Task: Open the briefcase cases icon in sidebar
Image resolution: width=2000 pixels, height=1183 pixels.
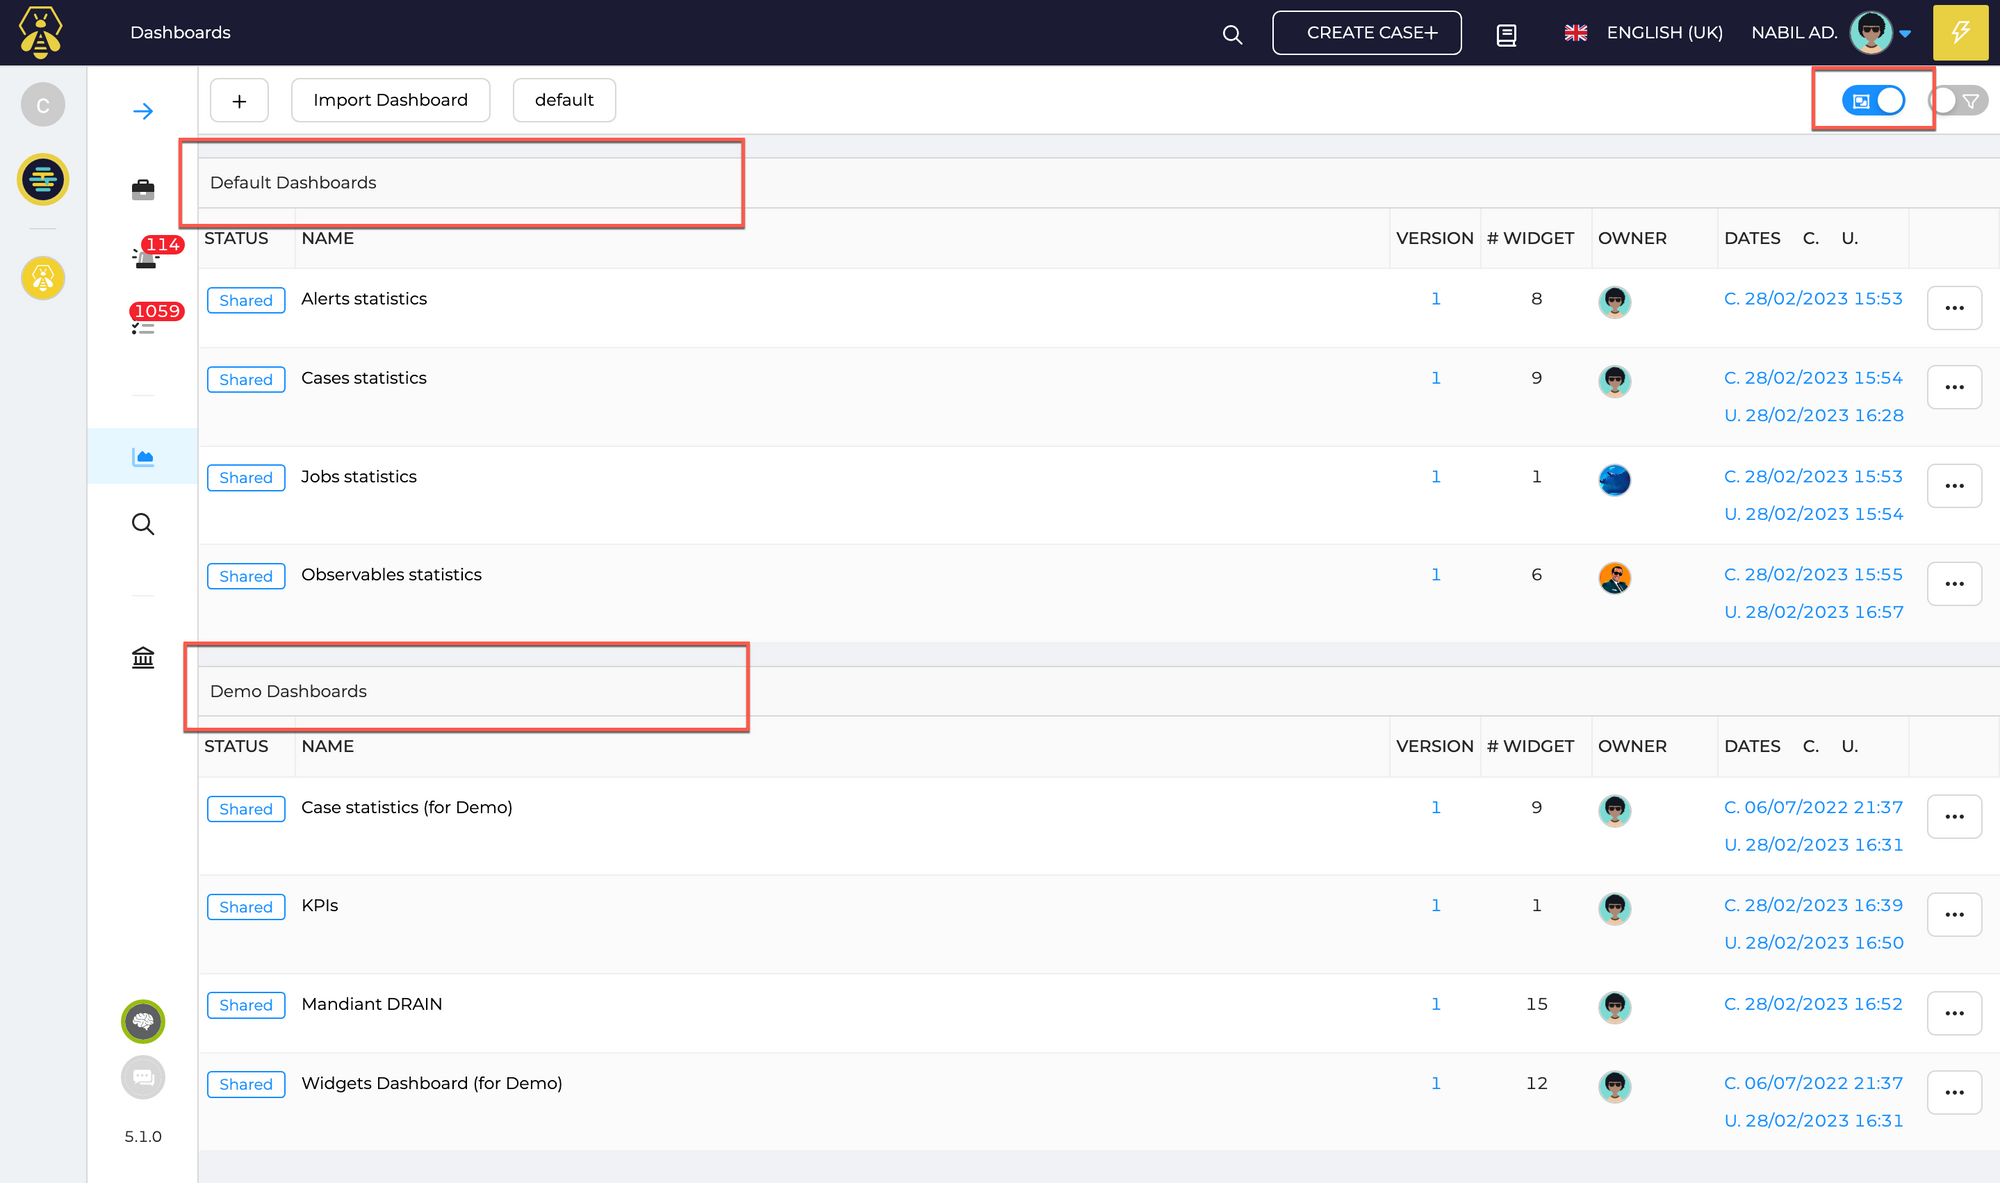Action: [x=143, y=189]
